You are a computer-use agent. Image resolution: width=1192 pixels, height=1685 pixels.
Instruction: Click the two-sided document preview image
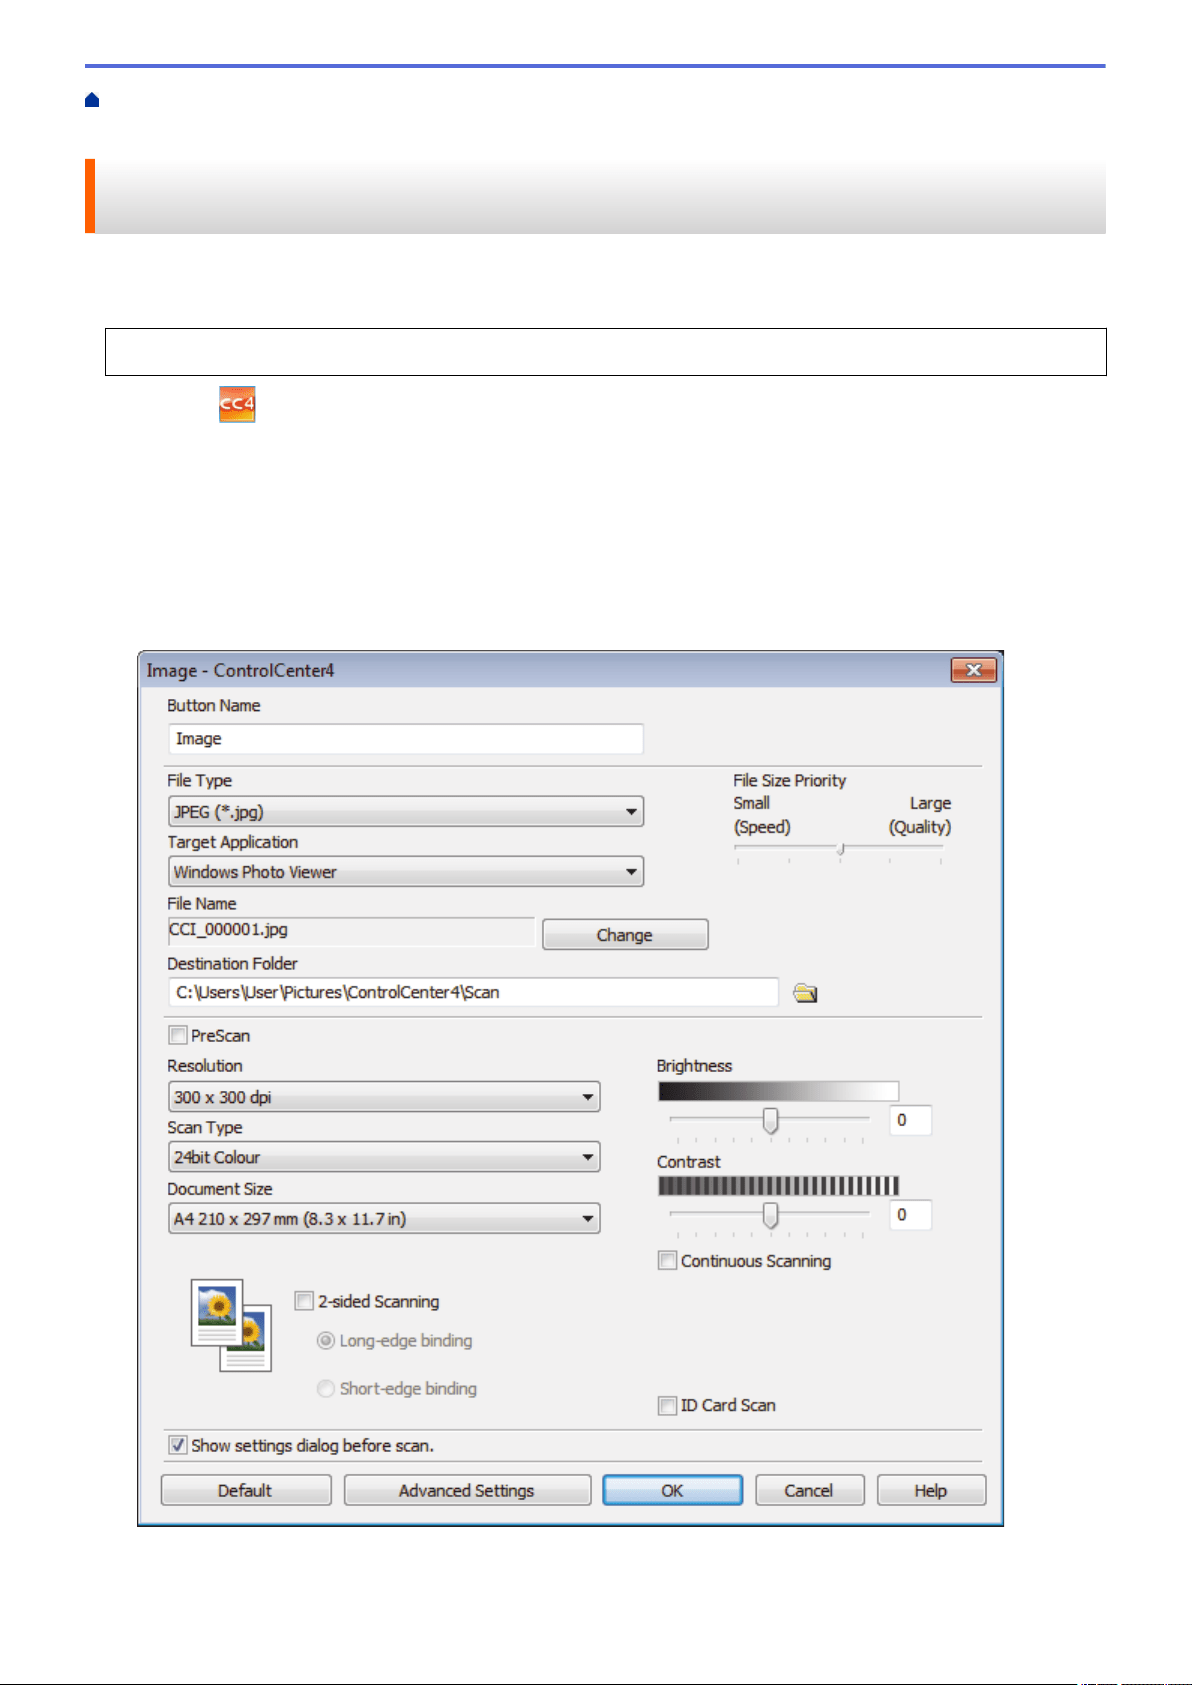pos(231,1325)
